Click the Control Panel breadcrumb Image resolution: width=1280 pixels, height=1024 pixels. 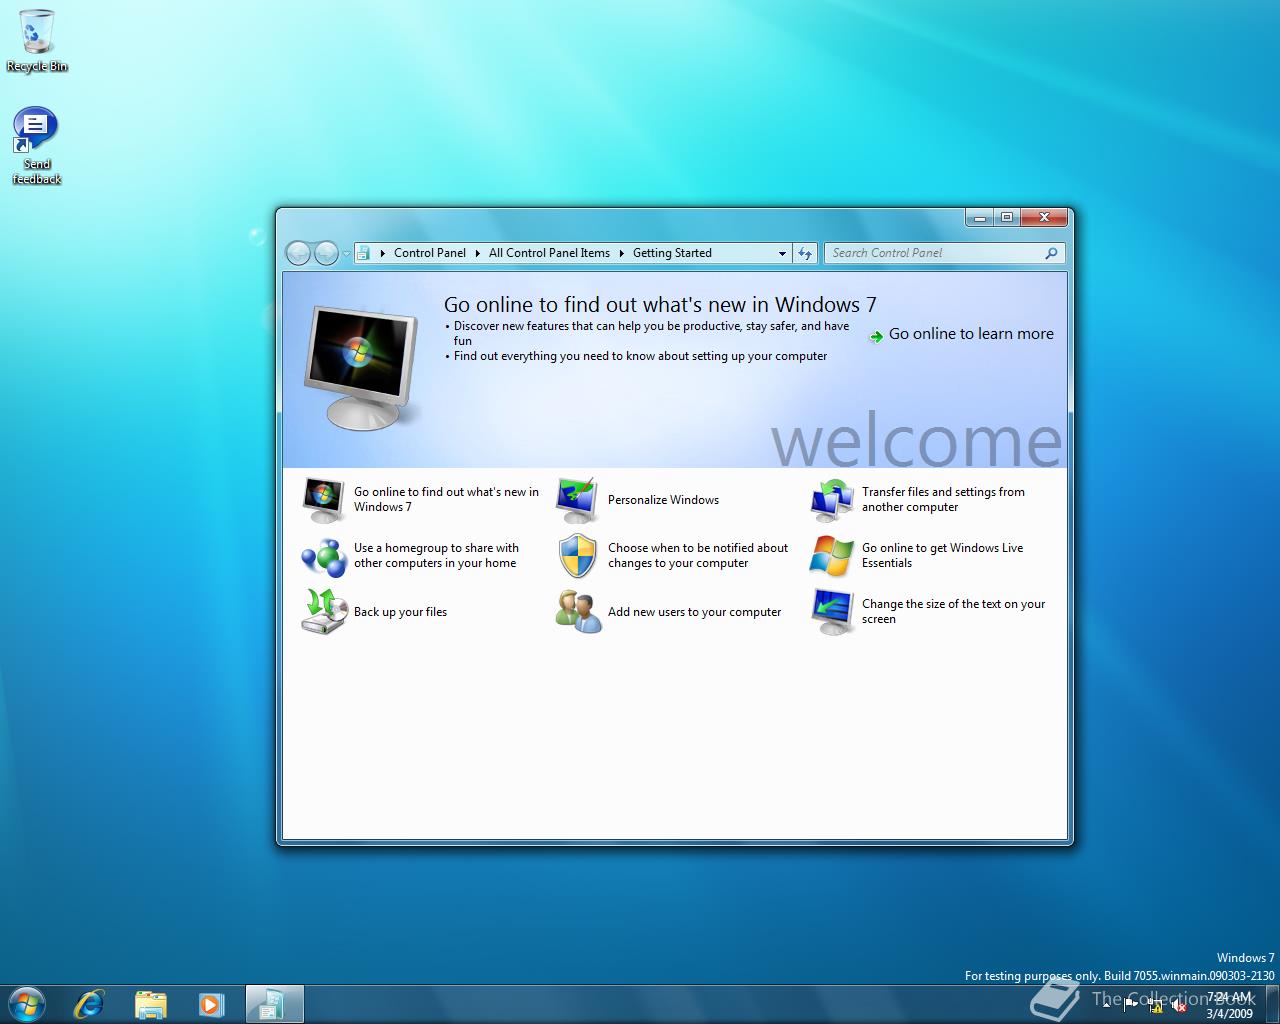tap(430, 253)
